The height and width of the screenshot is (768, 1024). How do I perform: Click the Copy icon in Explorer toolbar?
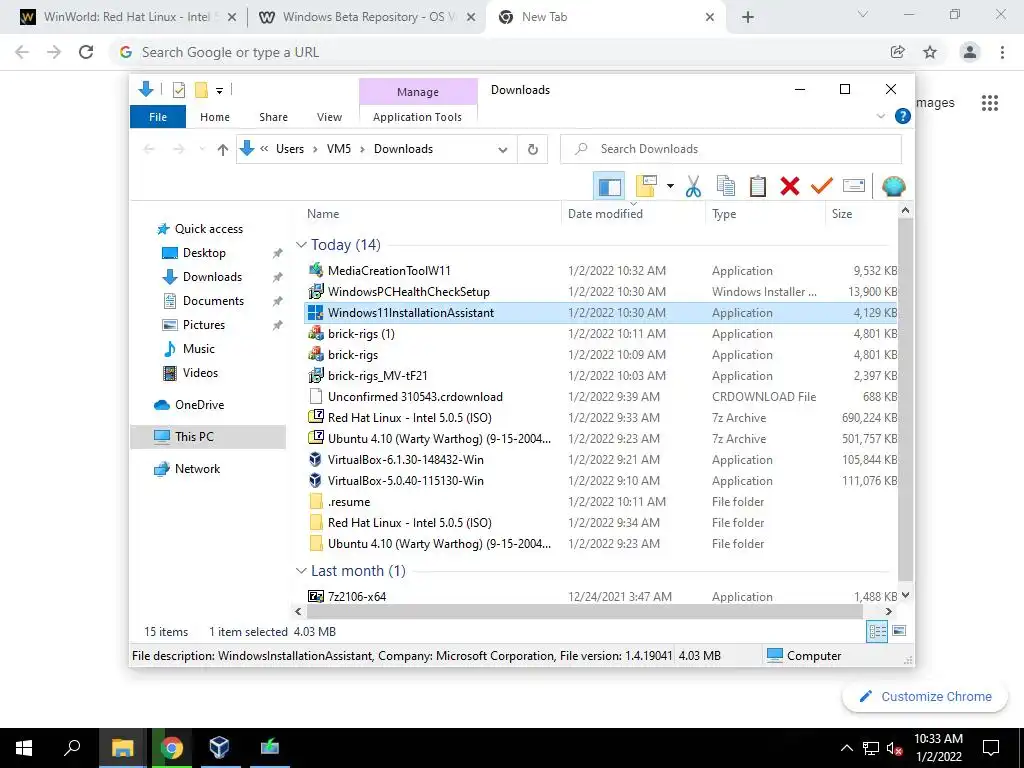(726, 187)
